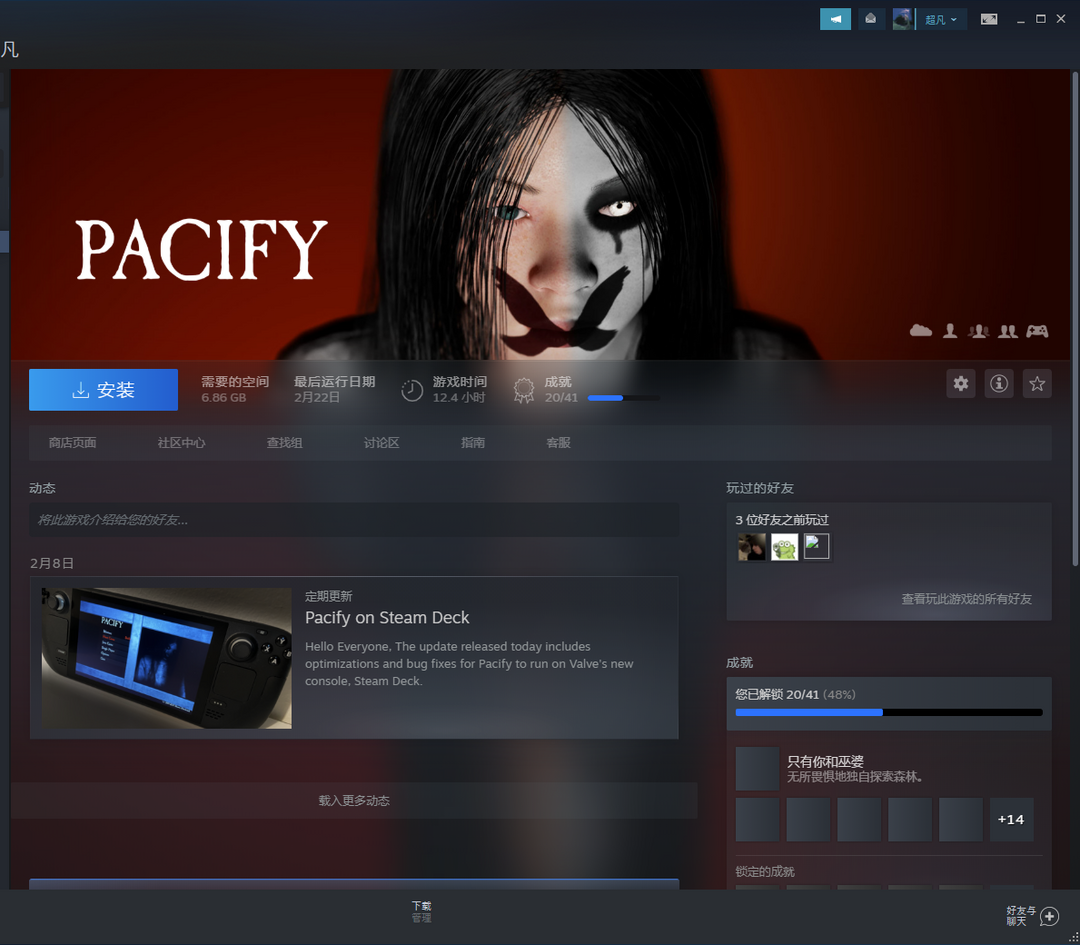Click the single-player icon on the banner

point(950,331)
